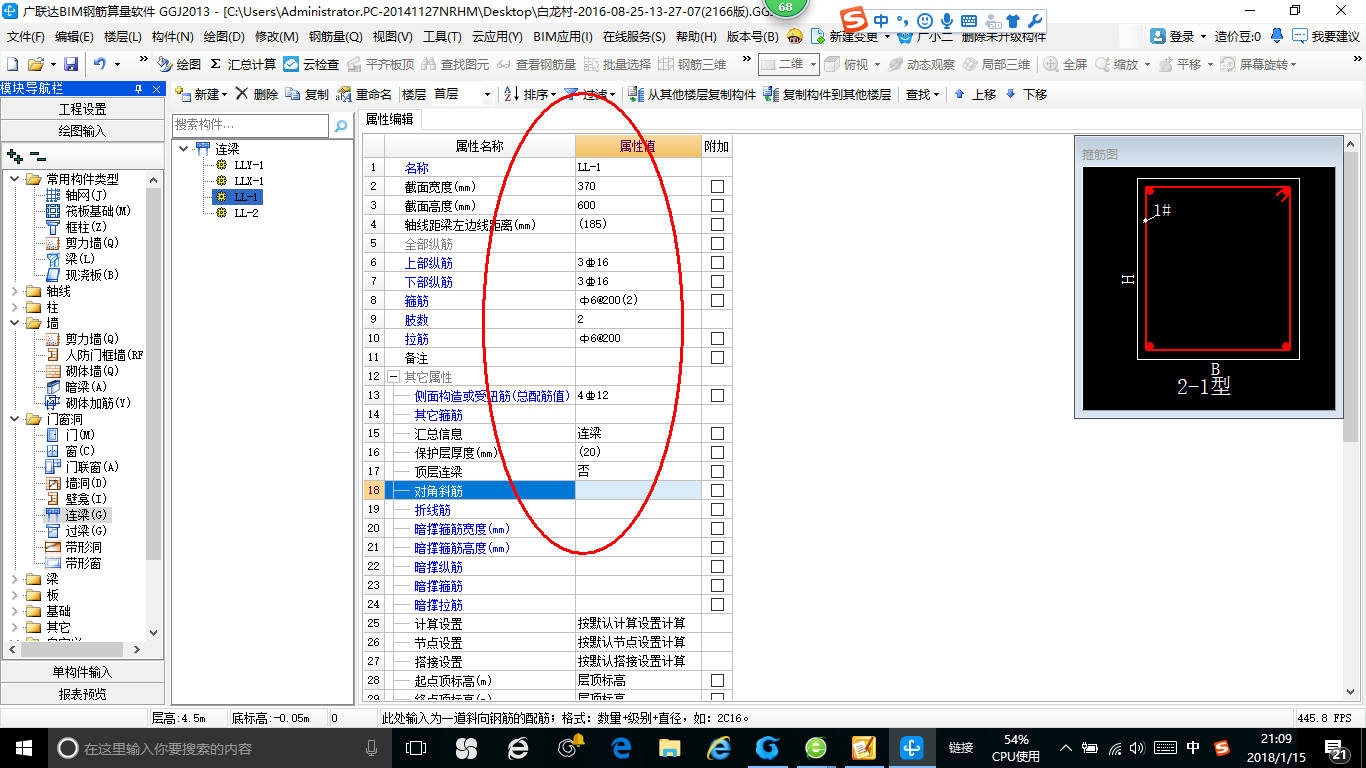Click the undo arrow icon
The image size is (1366, 768).
[100, 64]
